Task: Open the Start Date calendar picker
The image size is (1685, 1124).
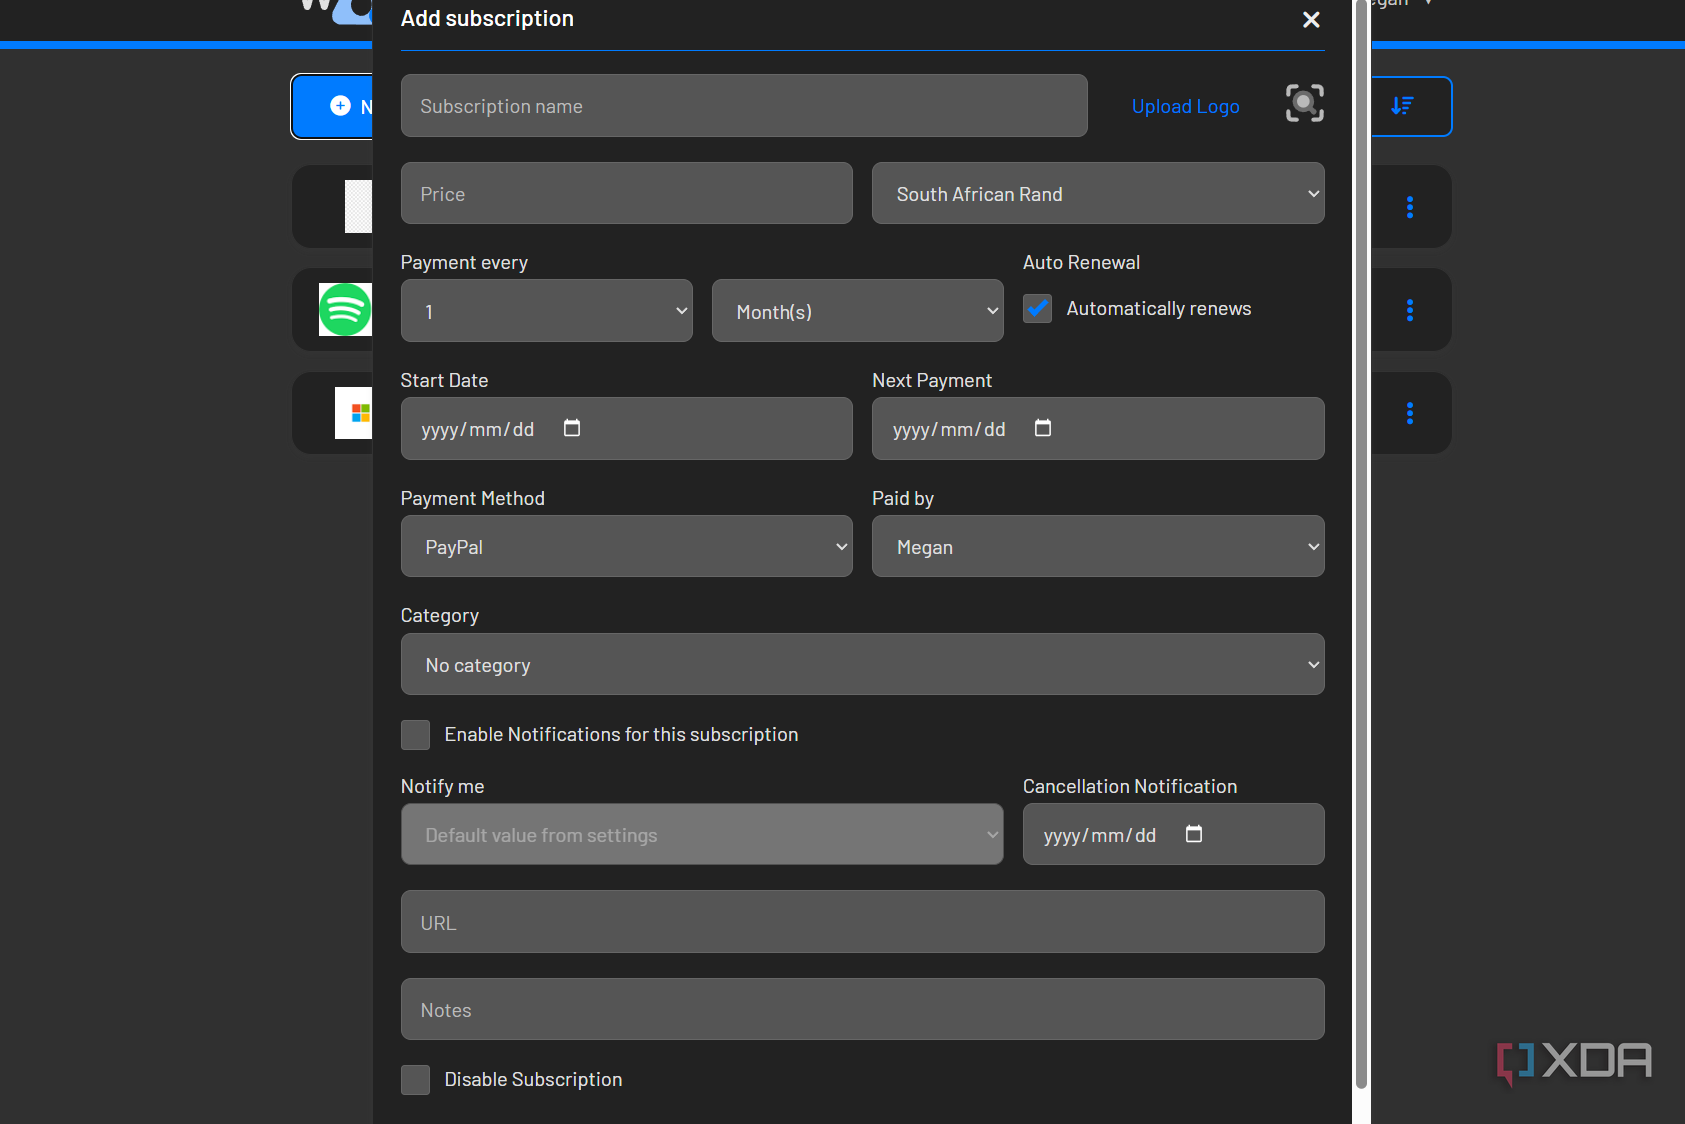Action: point(572,428)
